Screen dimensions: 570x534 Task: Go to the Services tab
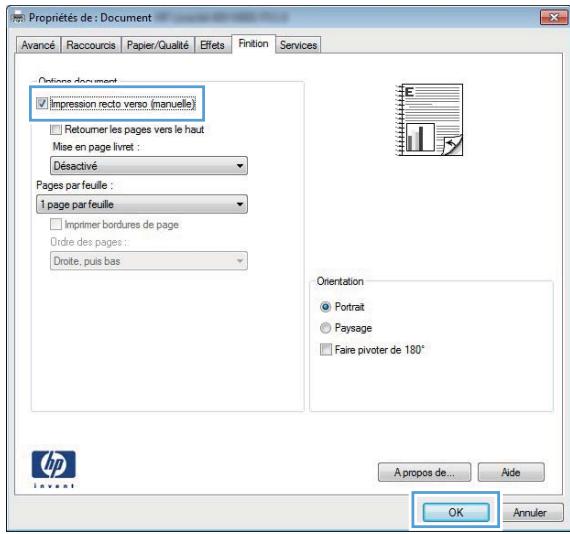tap(298, 45)
